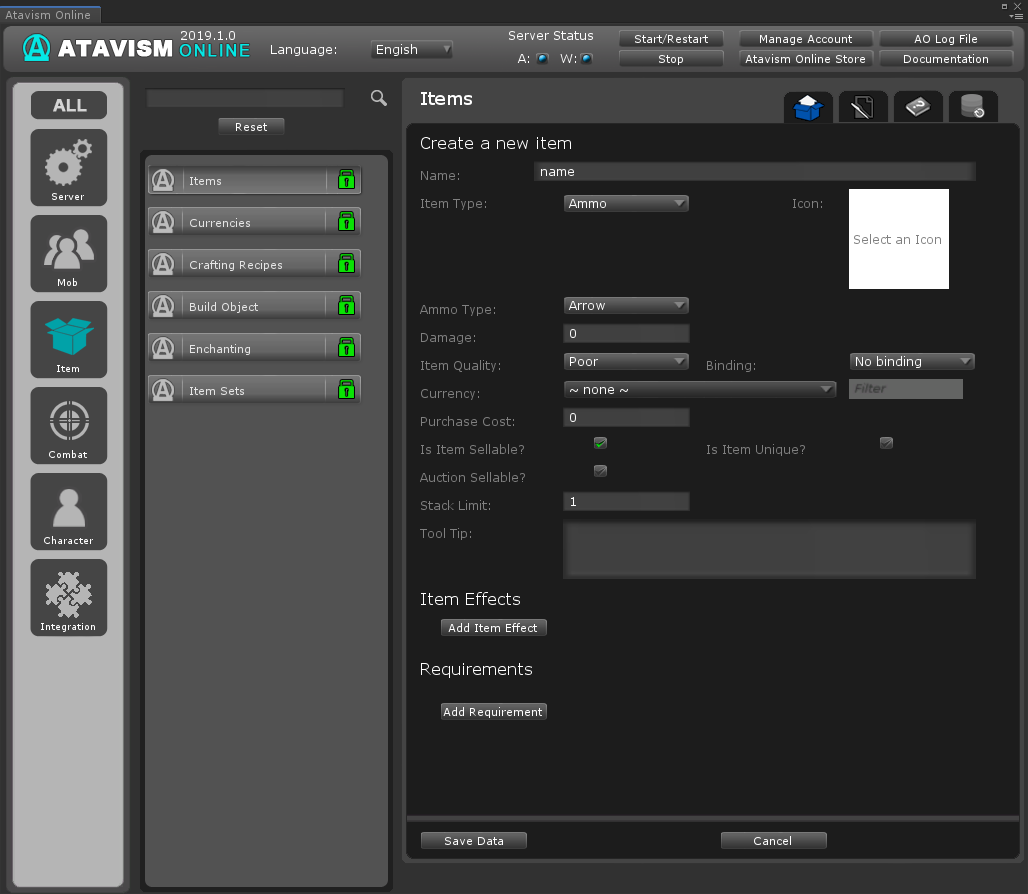Click the search magnifier icon
The image size is (1028, 894).
[378, 98]
